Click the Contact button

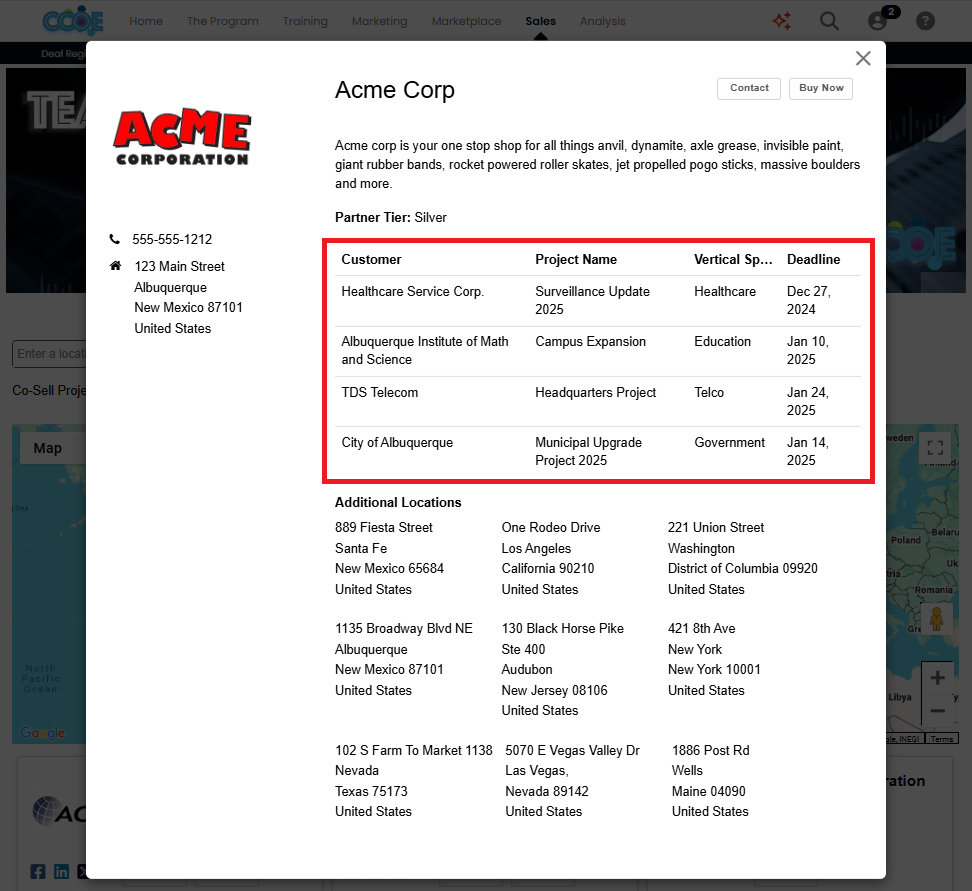pyautogui.click(x=749, y=88)
